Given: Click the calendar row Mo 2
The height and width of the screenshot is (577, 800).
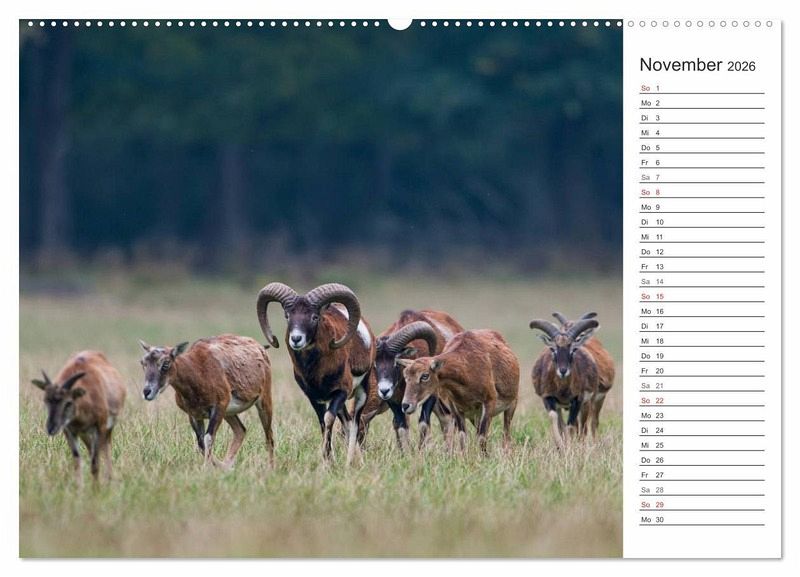Looking at the screenshot, I should pos(702,103).
